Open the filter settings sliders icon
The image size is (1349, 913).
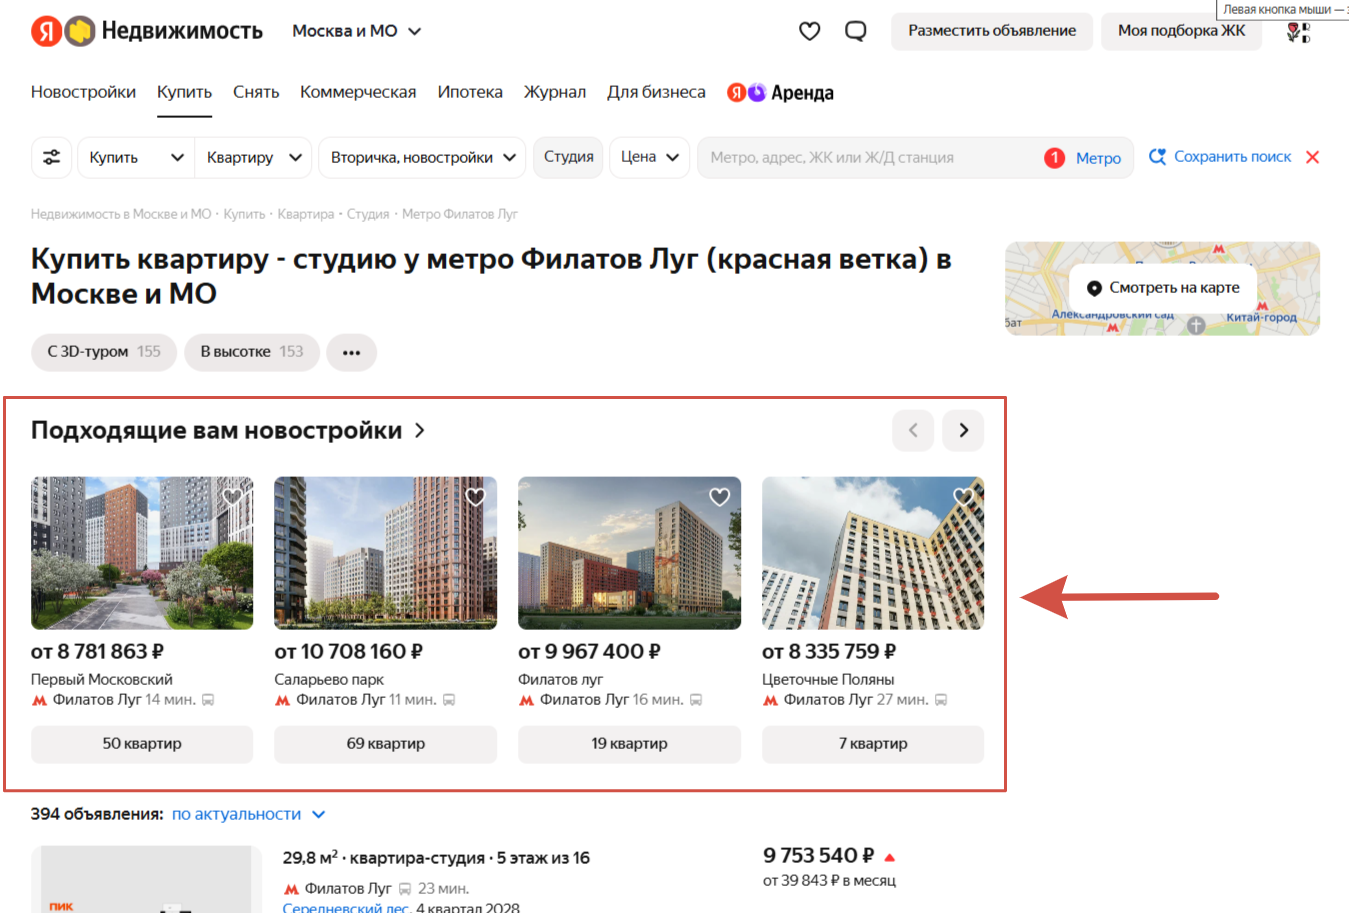[x=51, y=157]
